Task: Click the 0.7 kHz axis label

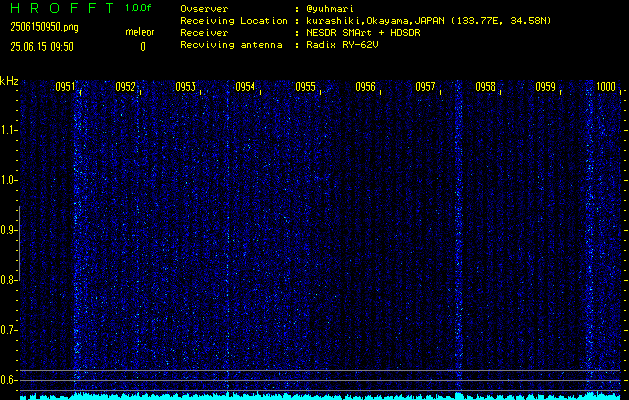Action: click(x=8, y=330)
